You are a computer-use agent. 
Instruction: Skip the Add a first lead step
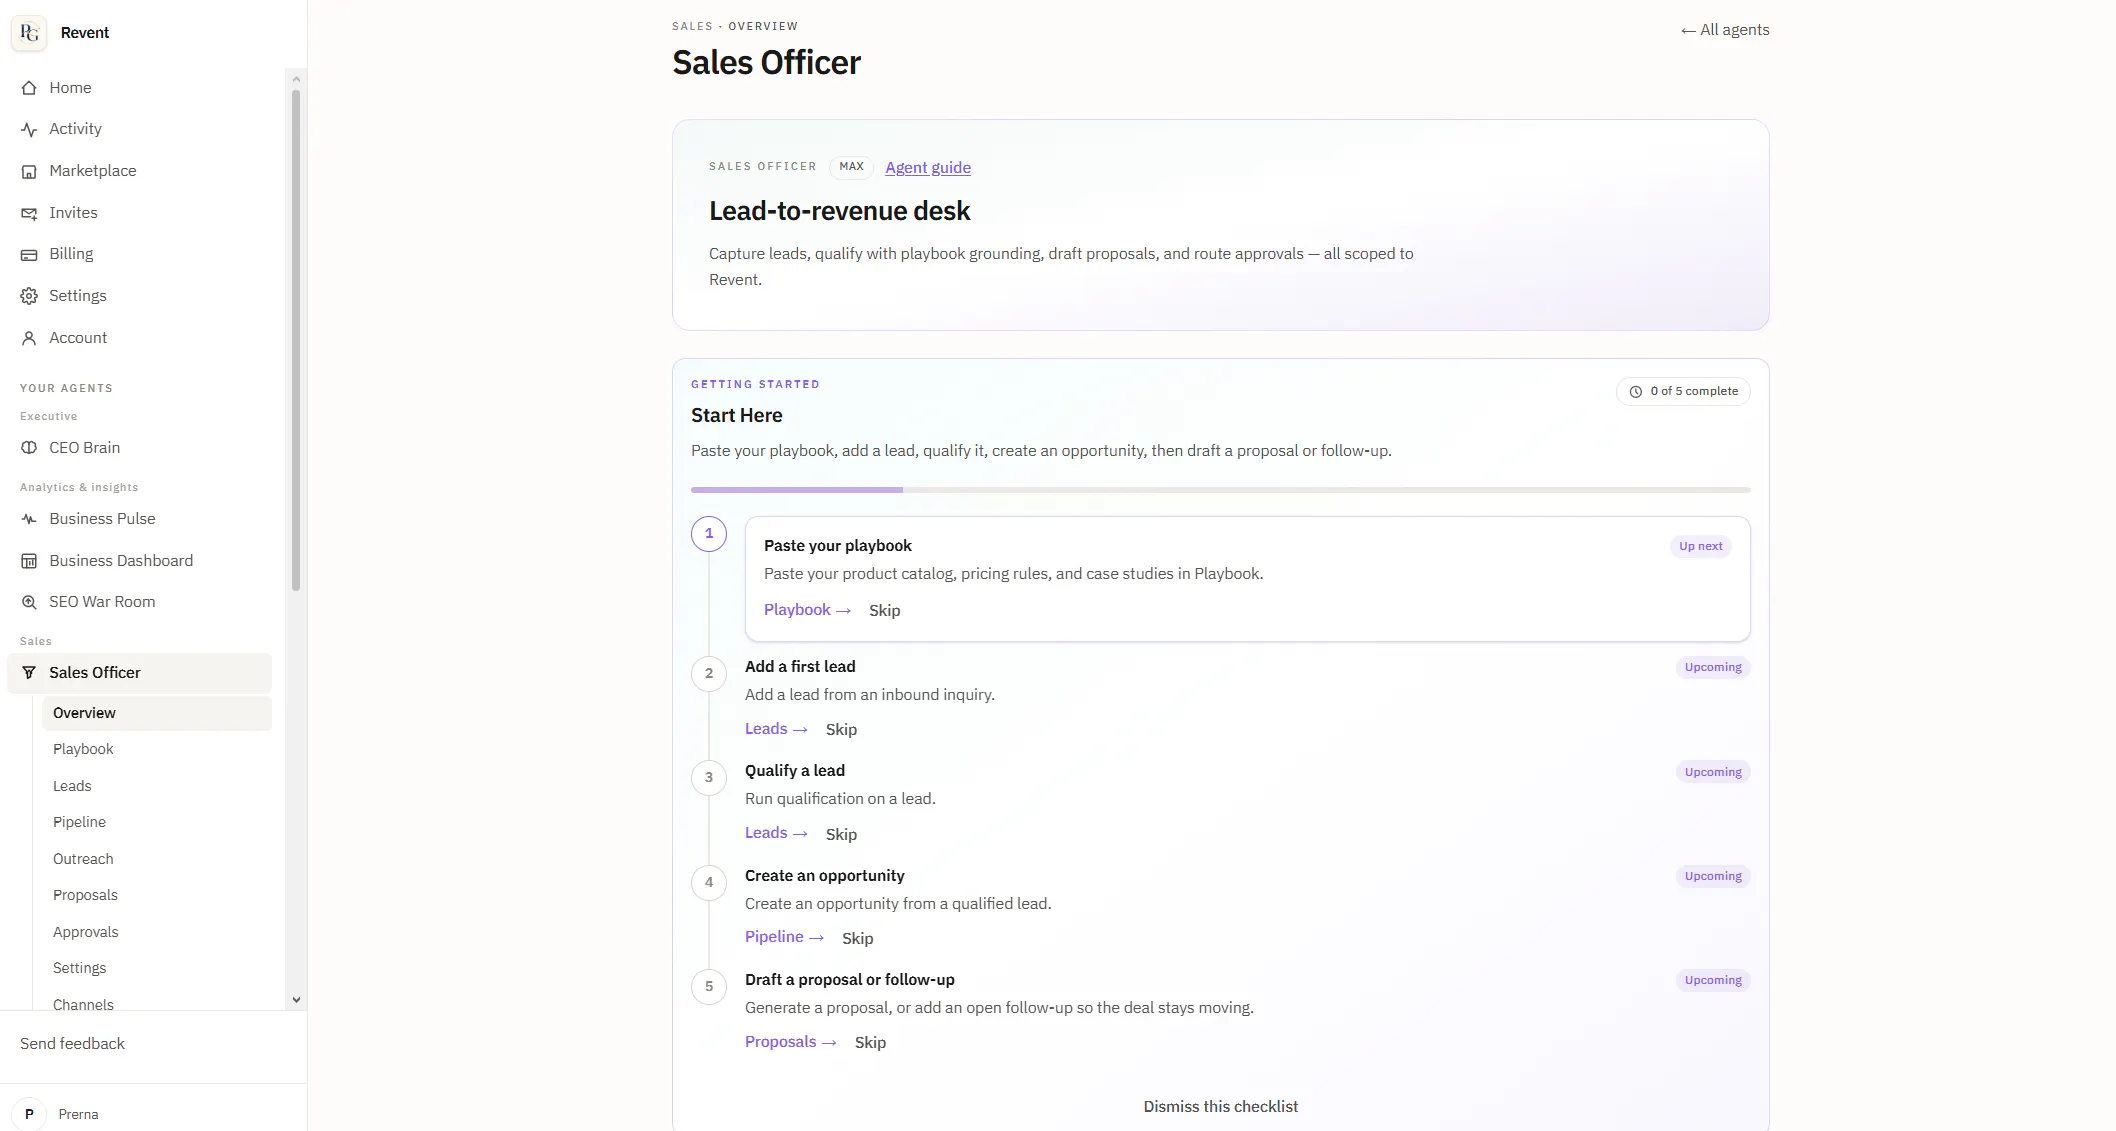click(x=841, y=730)
